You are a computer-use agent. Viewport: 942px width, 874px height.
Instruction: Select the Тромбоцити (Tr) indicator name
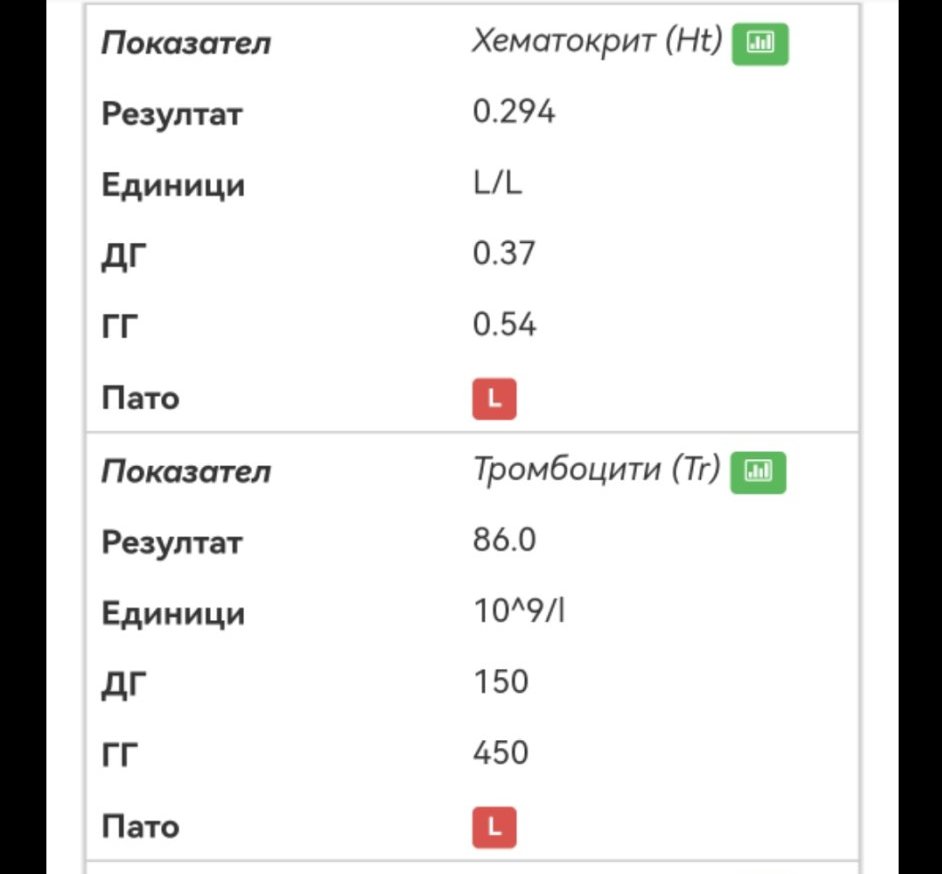[x=596, y=470]
